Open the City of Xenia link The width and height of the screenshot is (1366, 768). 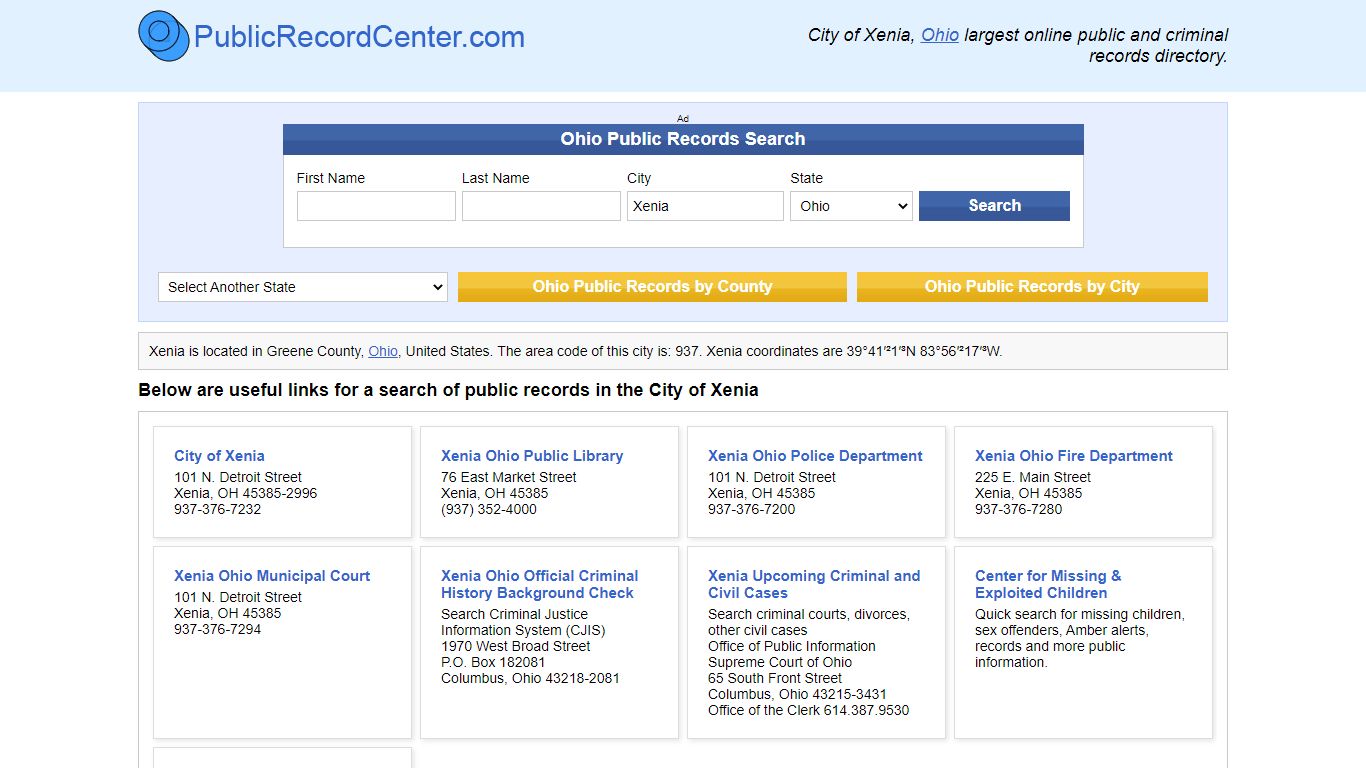(219, 456)
